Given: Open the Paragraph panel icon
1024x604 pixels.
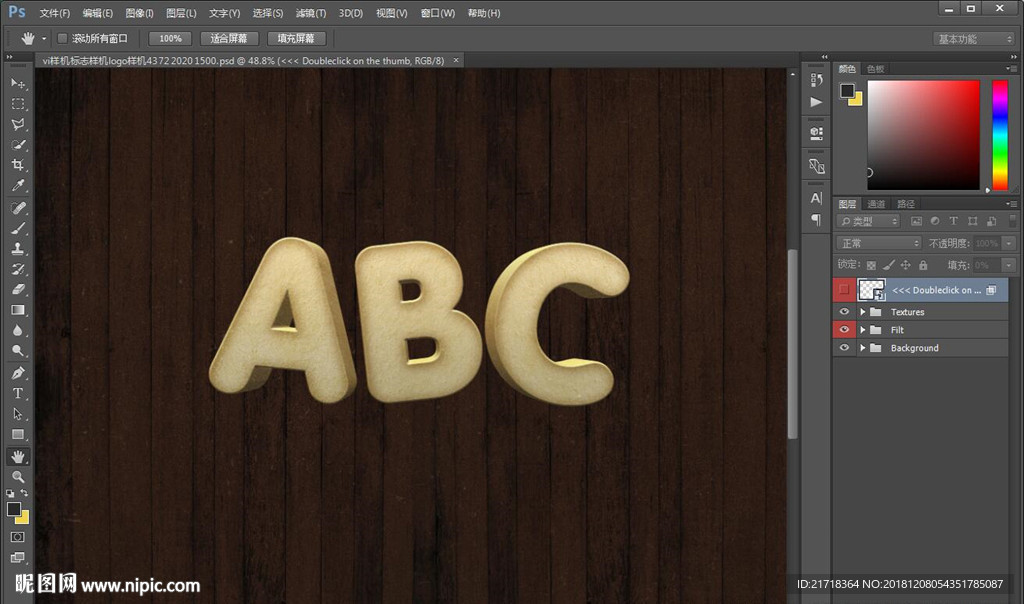Looking at the screenshot, I should click(816, 219).
